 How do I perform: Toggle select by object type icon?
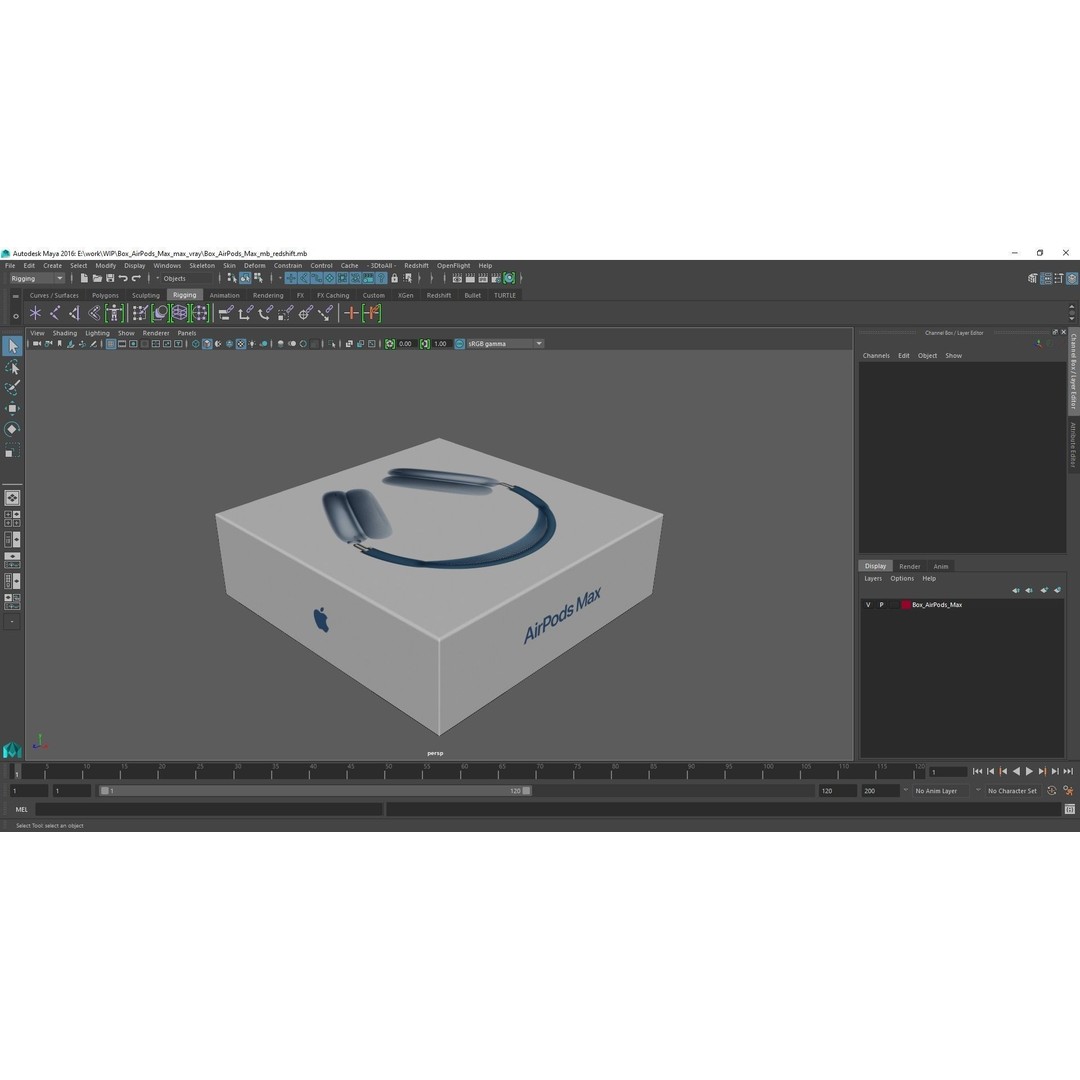pos(245,278)
